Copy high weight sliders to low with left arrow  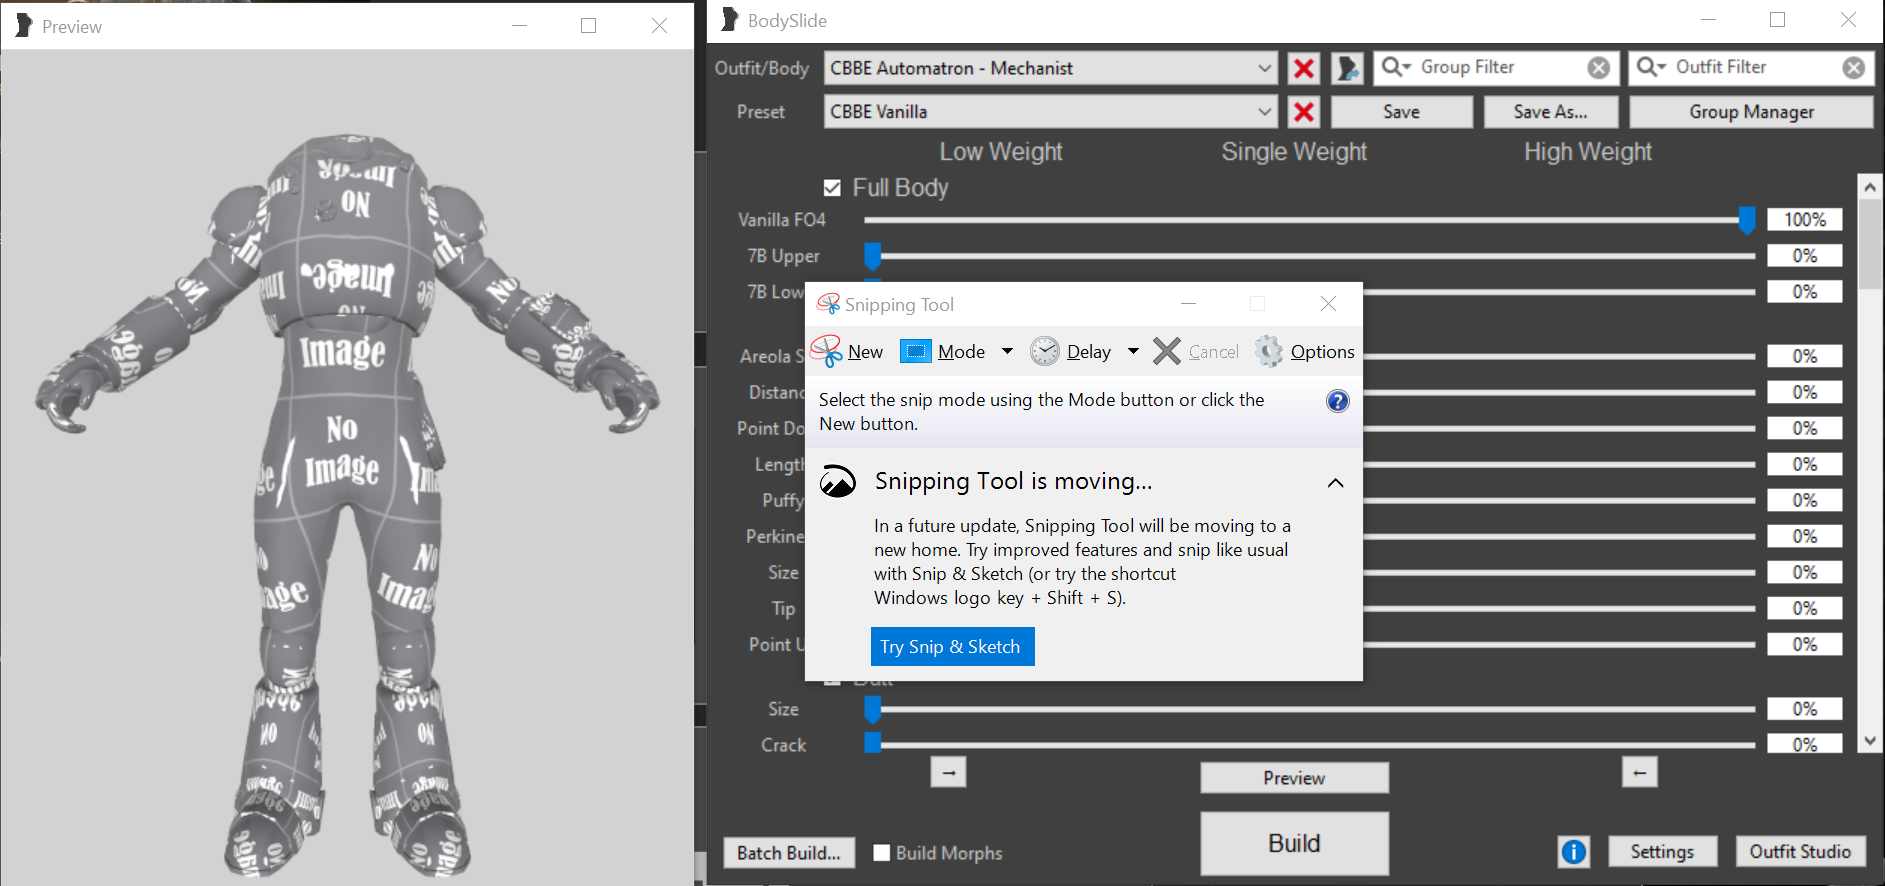1639,772
